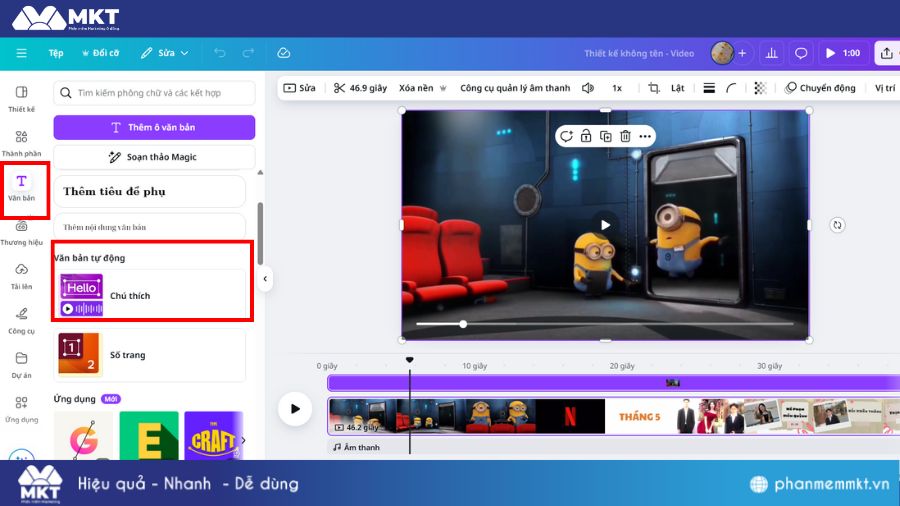Click the refresh comment icon on video
This screenshot has height=506, width=900.
point(566,136)
